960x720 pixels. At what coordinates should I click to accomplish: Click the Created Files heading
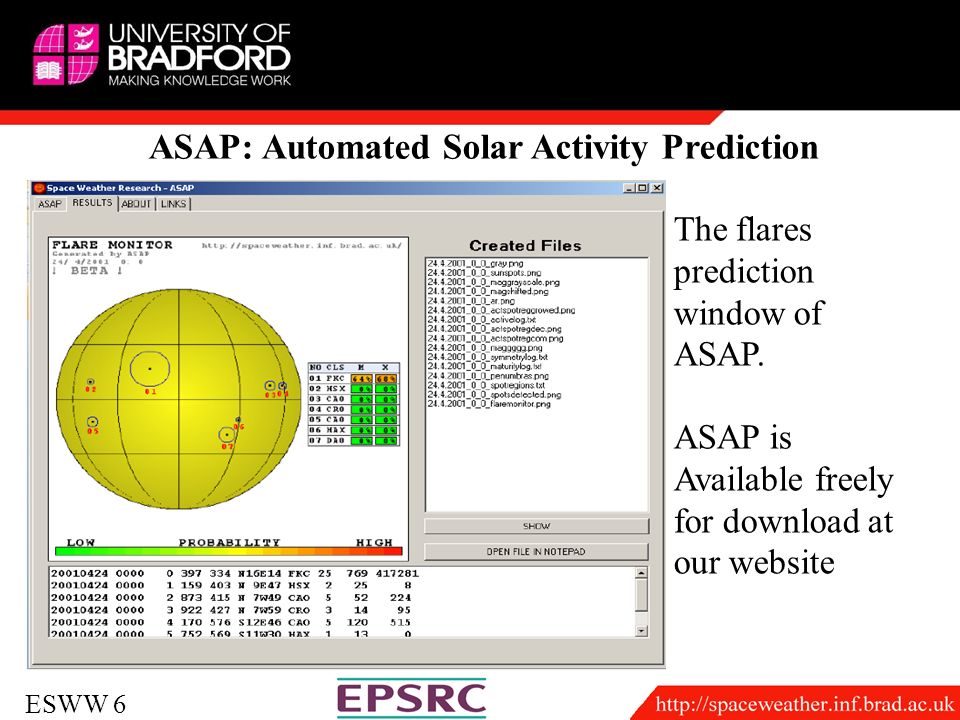pos(525,246)
